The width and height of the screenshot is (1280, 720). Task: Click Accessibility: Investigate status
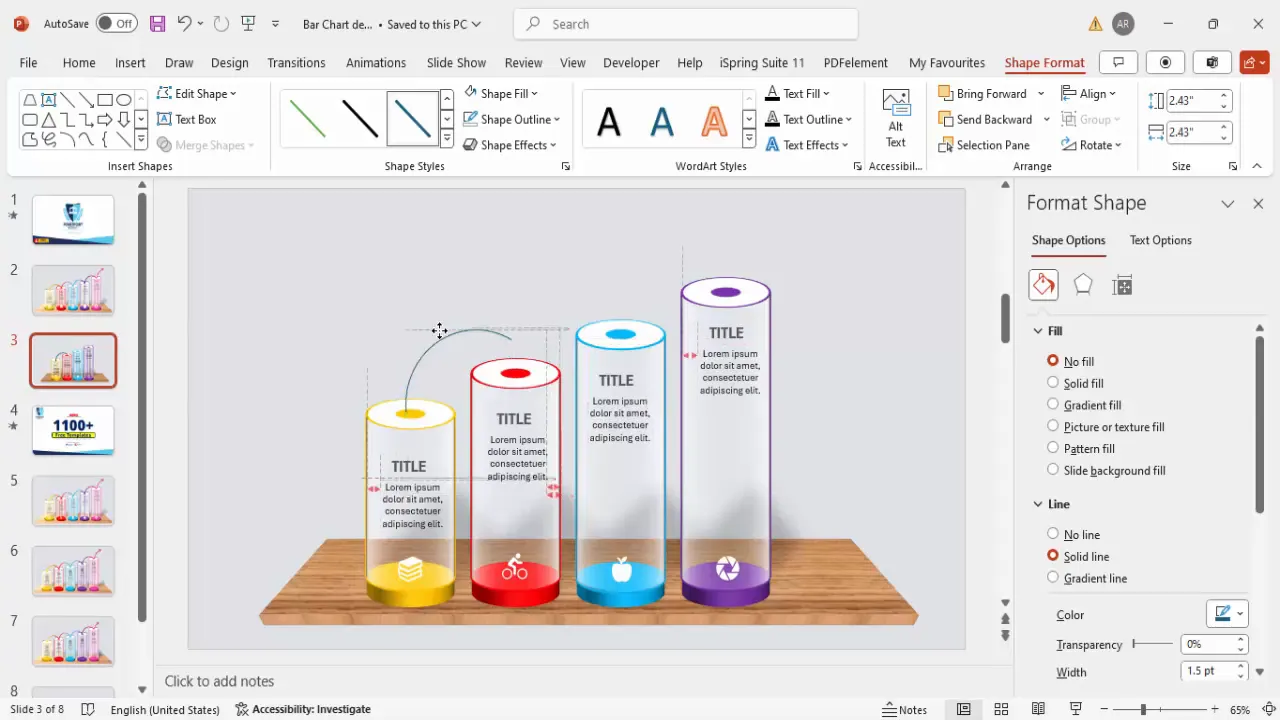(x=303, y=709)
